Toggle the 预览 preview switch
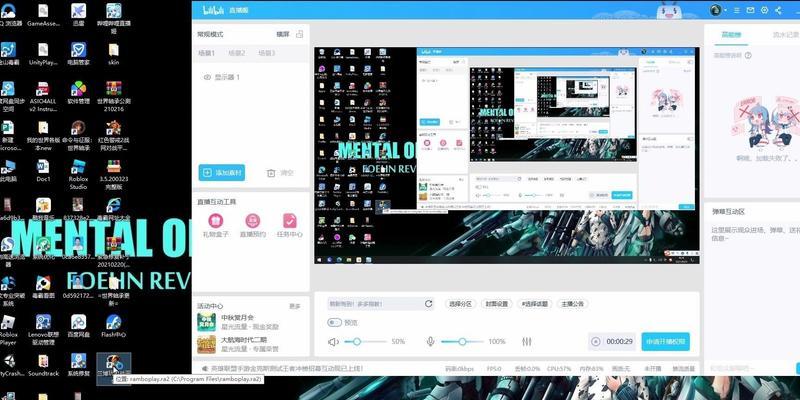 click(335, 322)
